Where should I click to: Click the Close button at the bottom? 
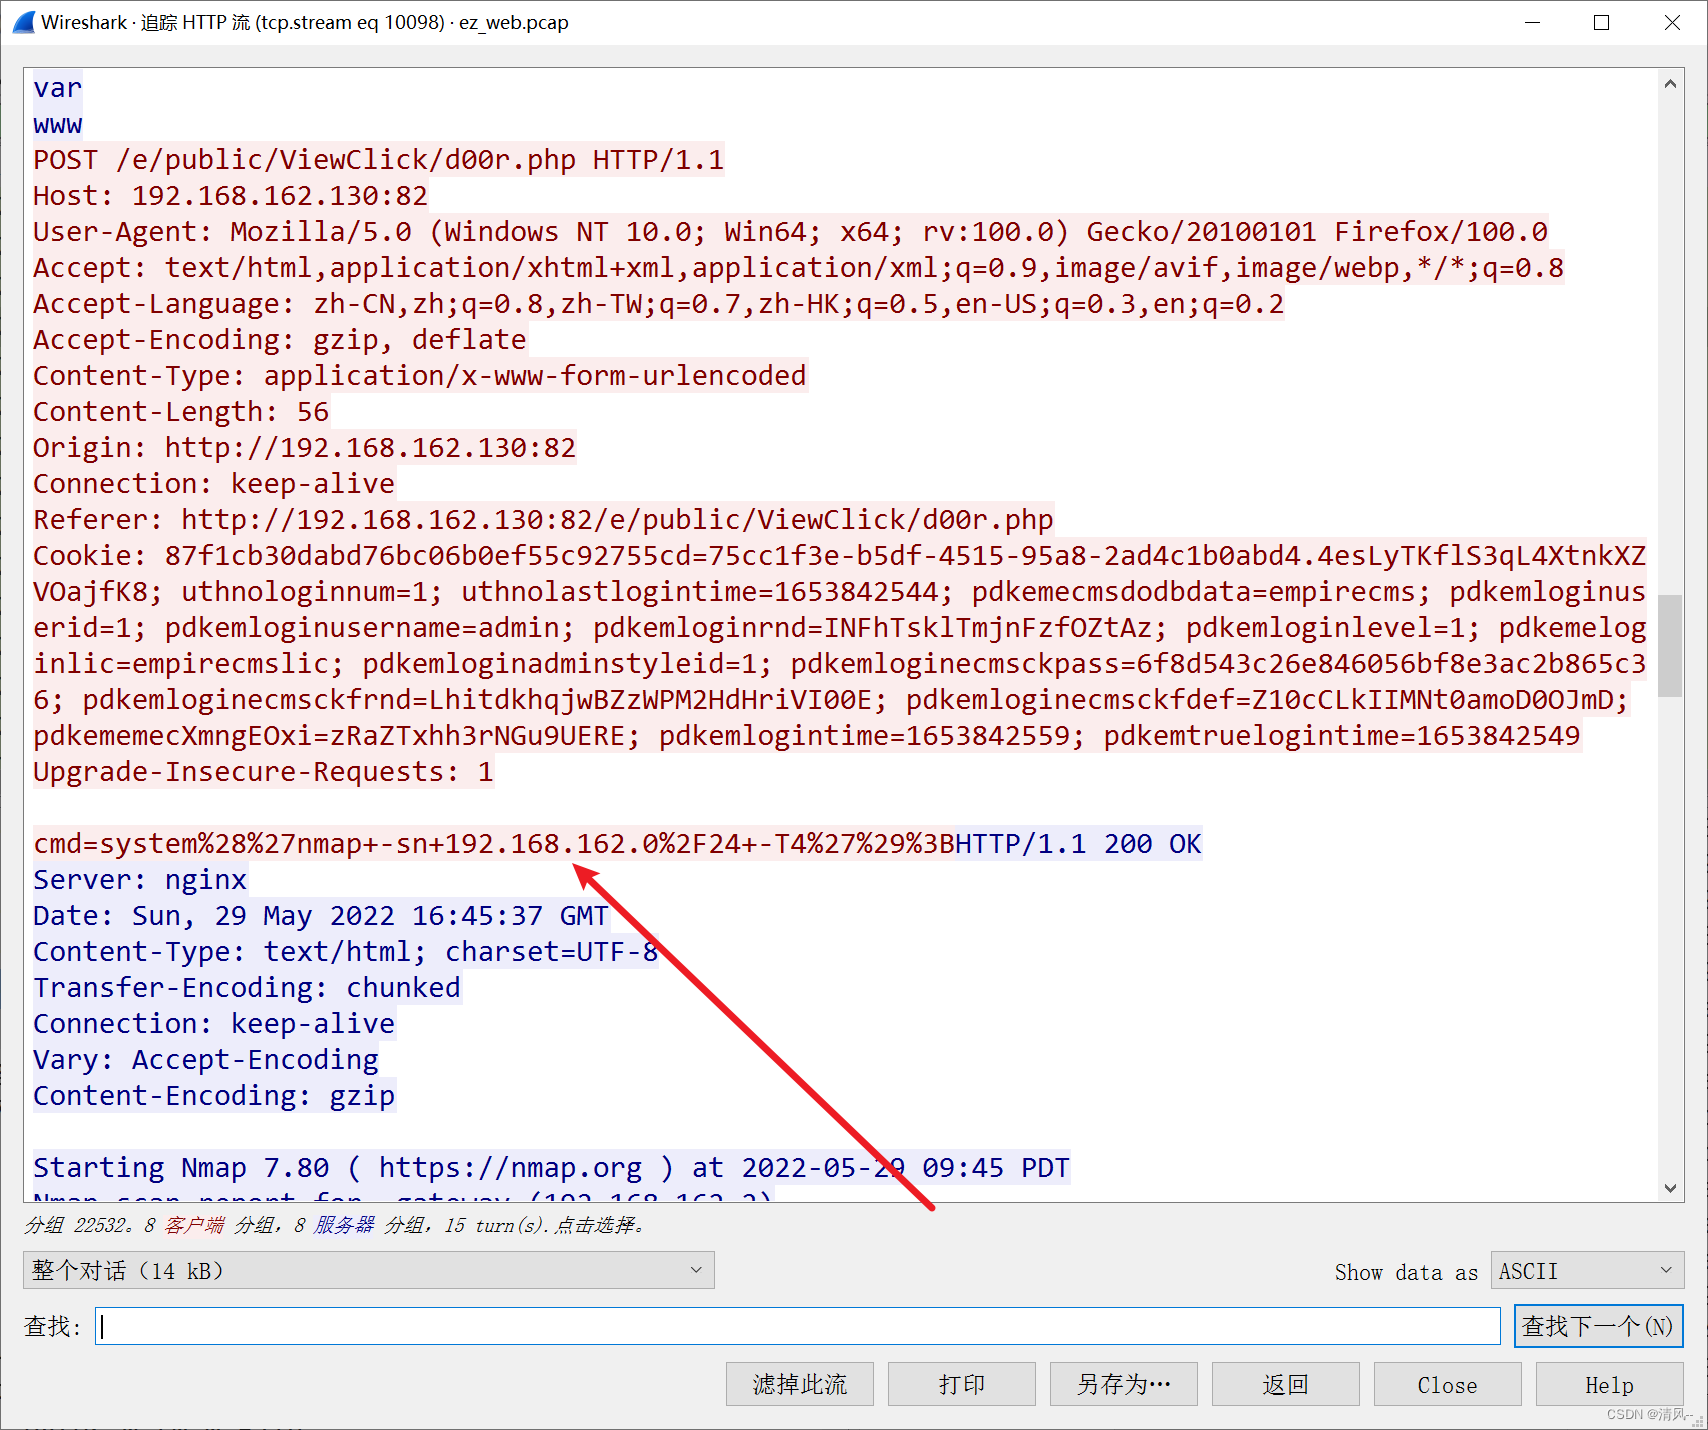click(x=1447, y=1384)
